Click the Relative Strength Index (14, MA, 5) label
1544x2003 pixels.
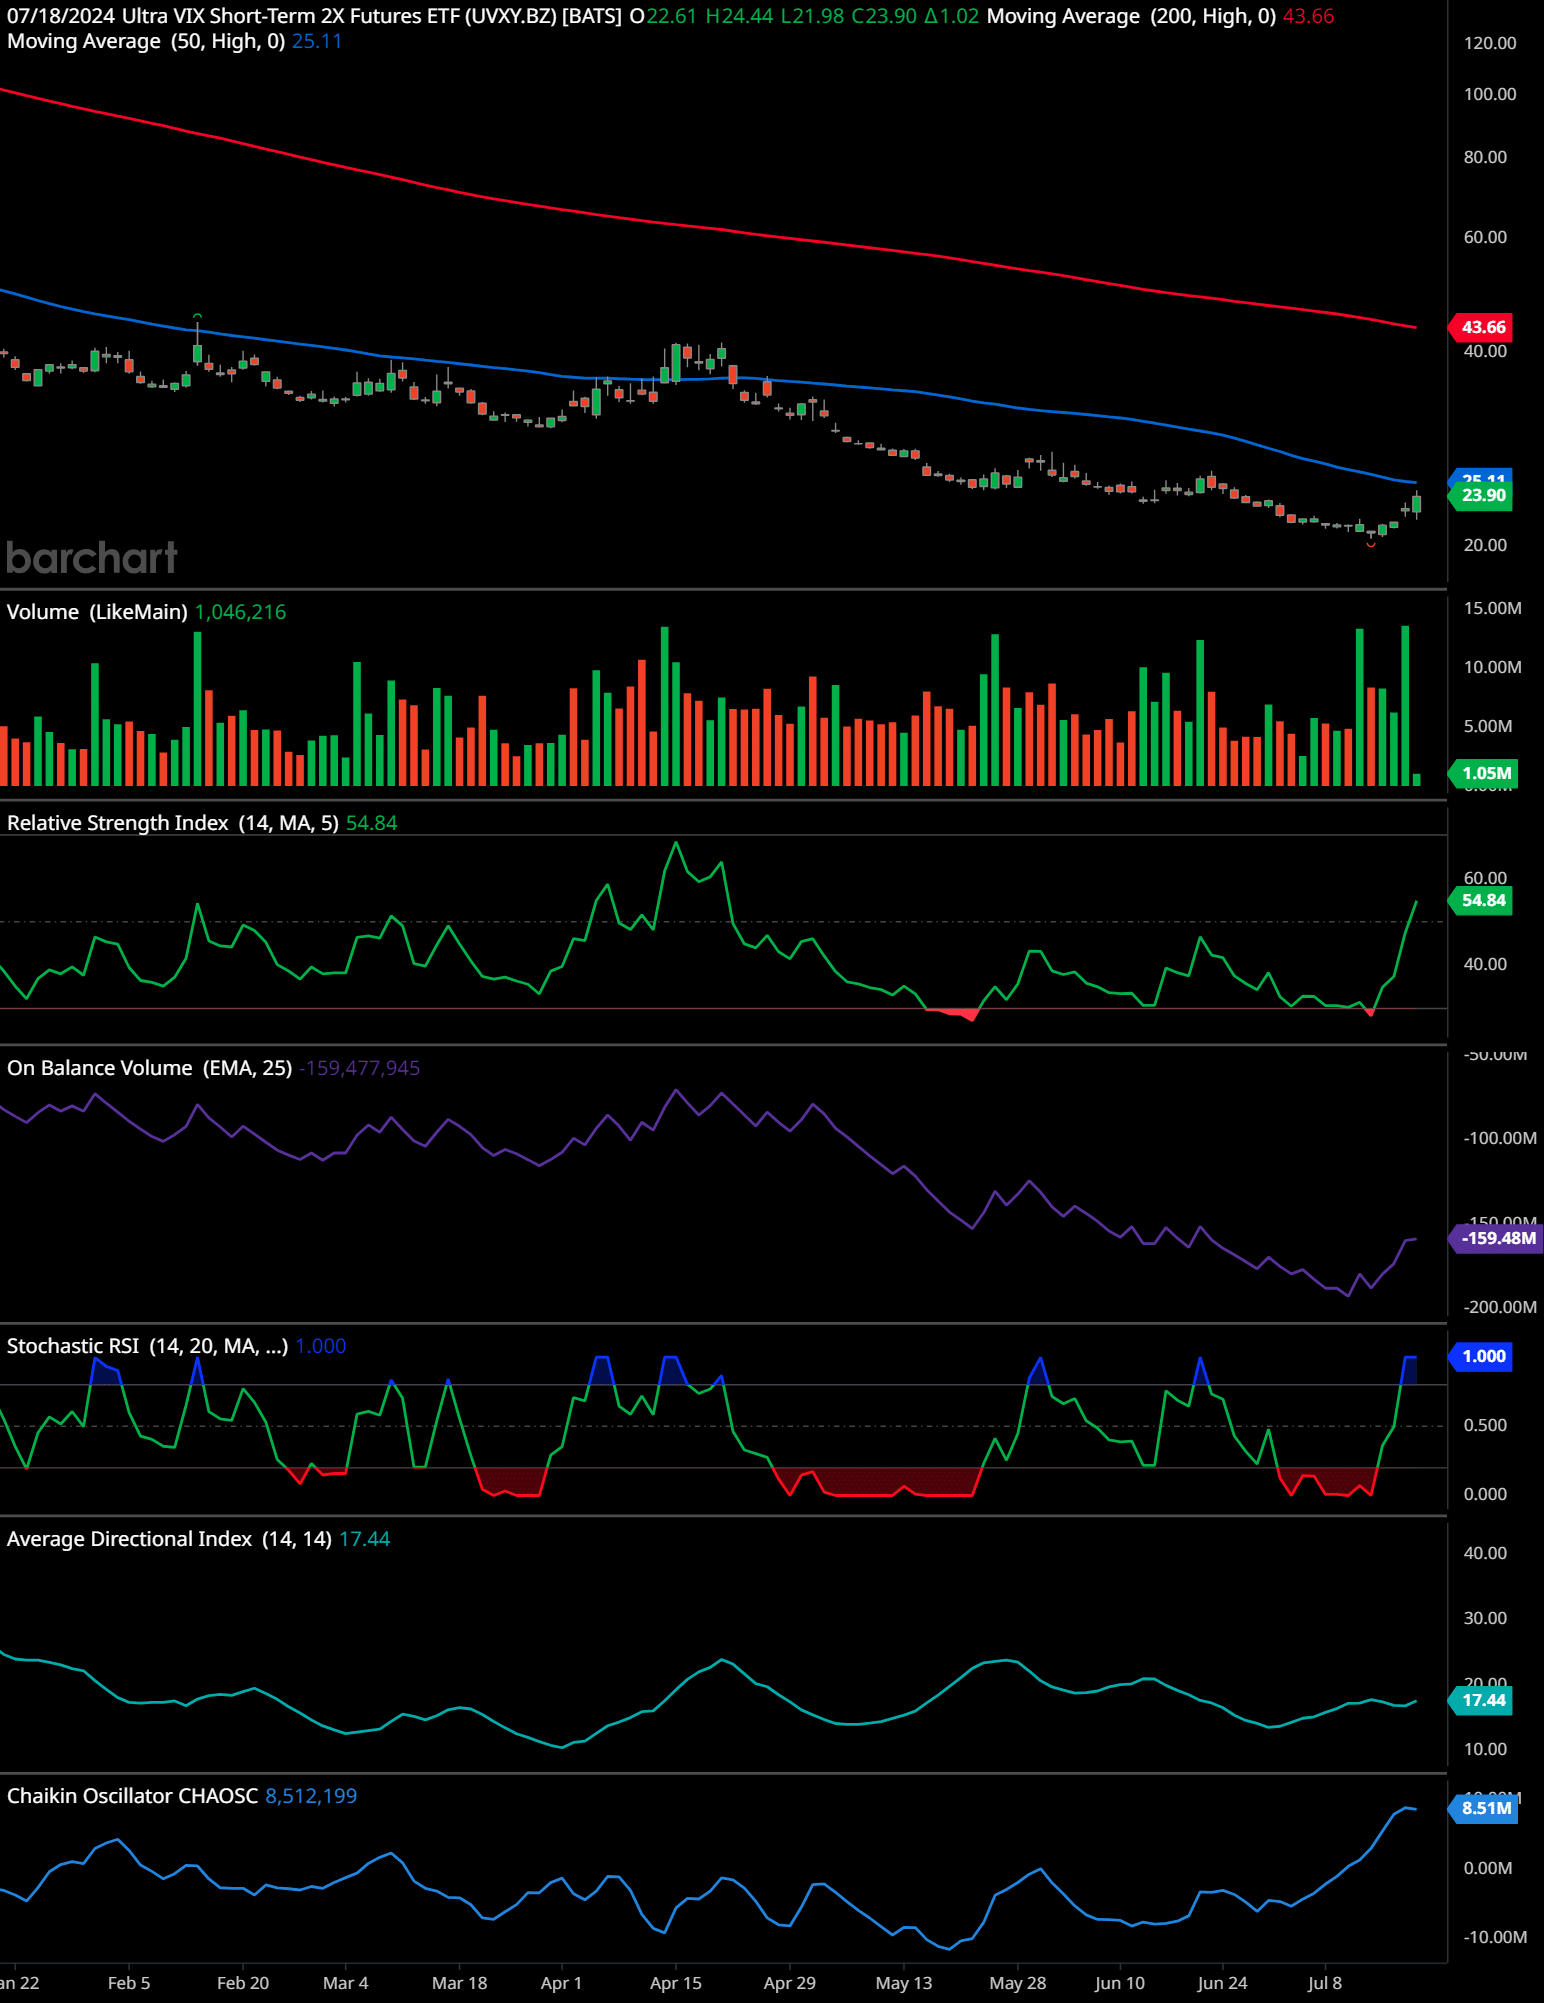173,823
